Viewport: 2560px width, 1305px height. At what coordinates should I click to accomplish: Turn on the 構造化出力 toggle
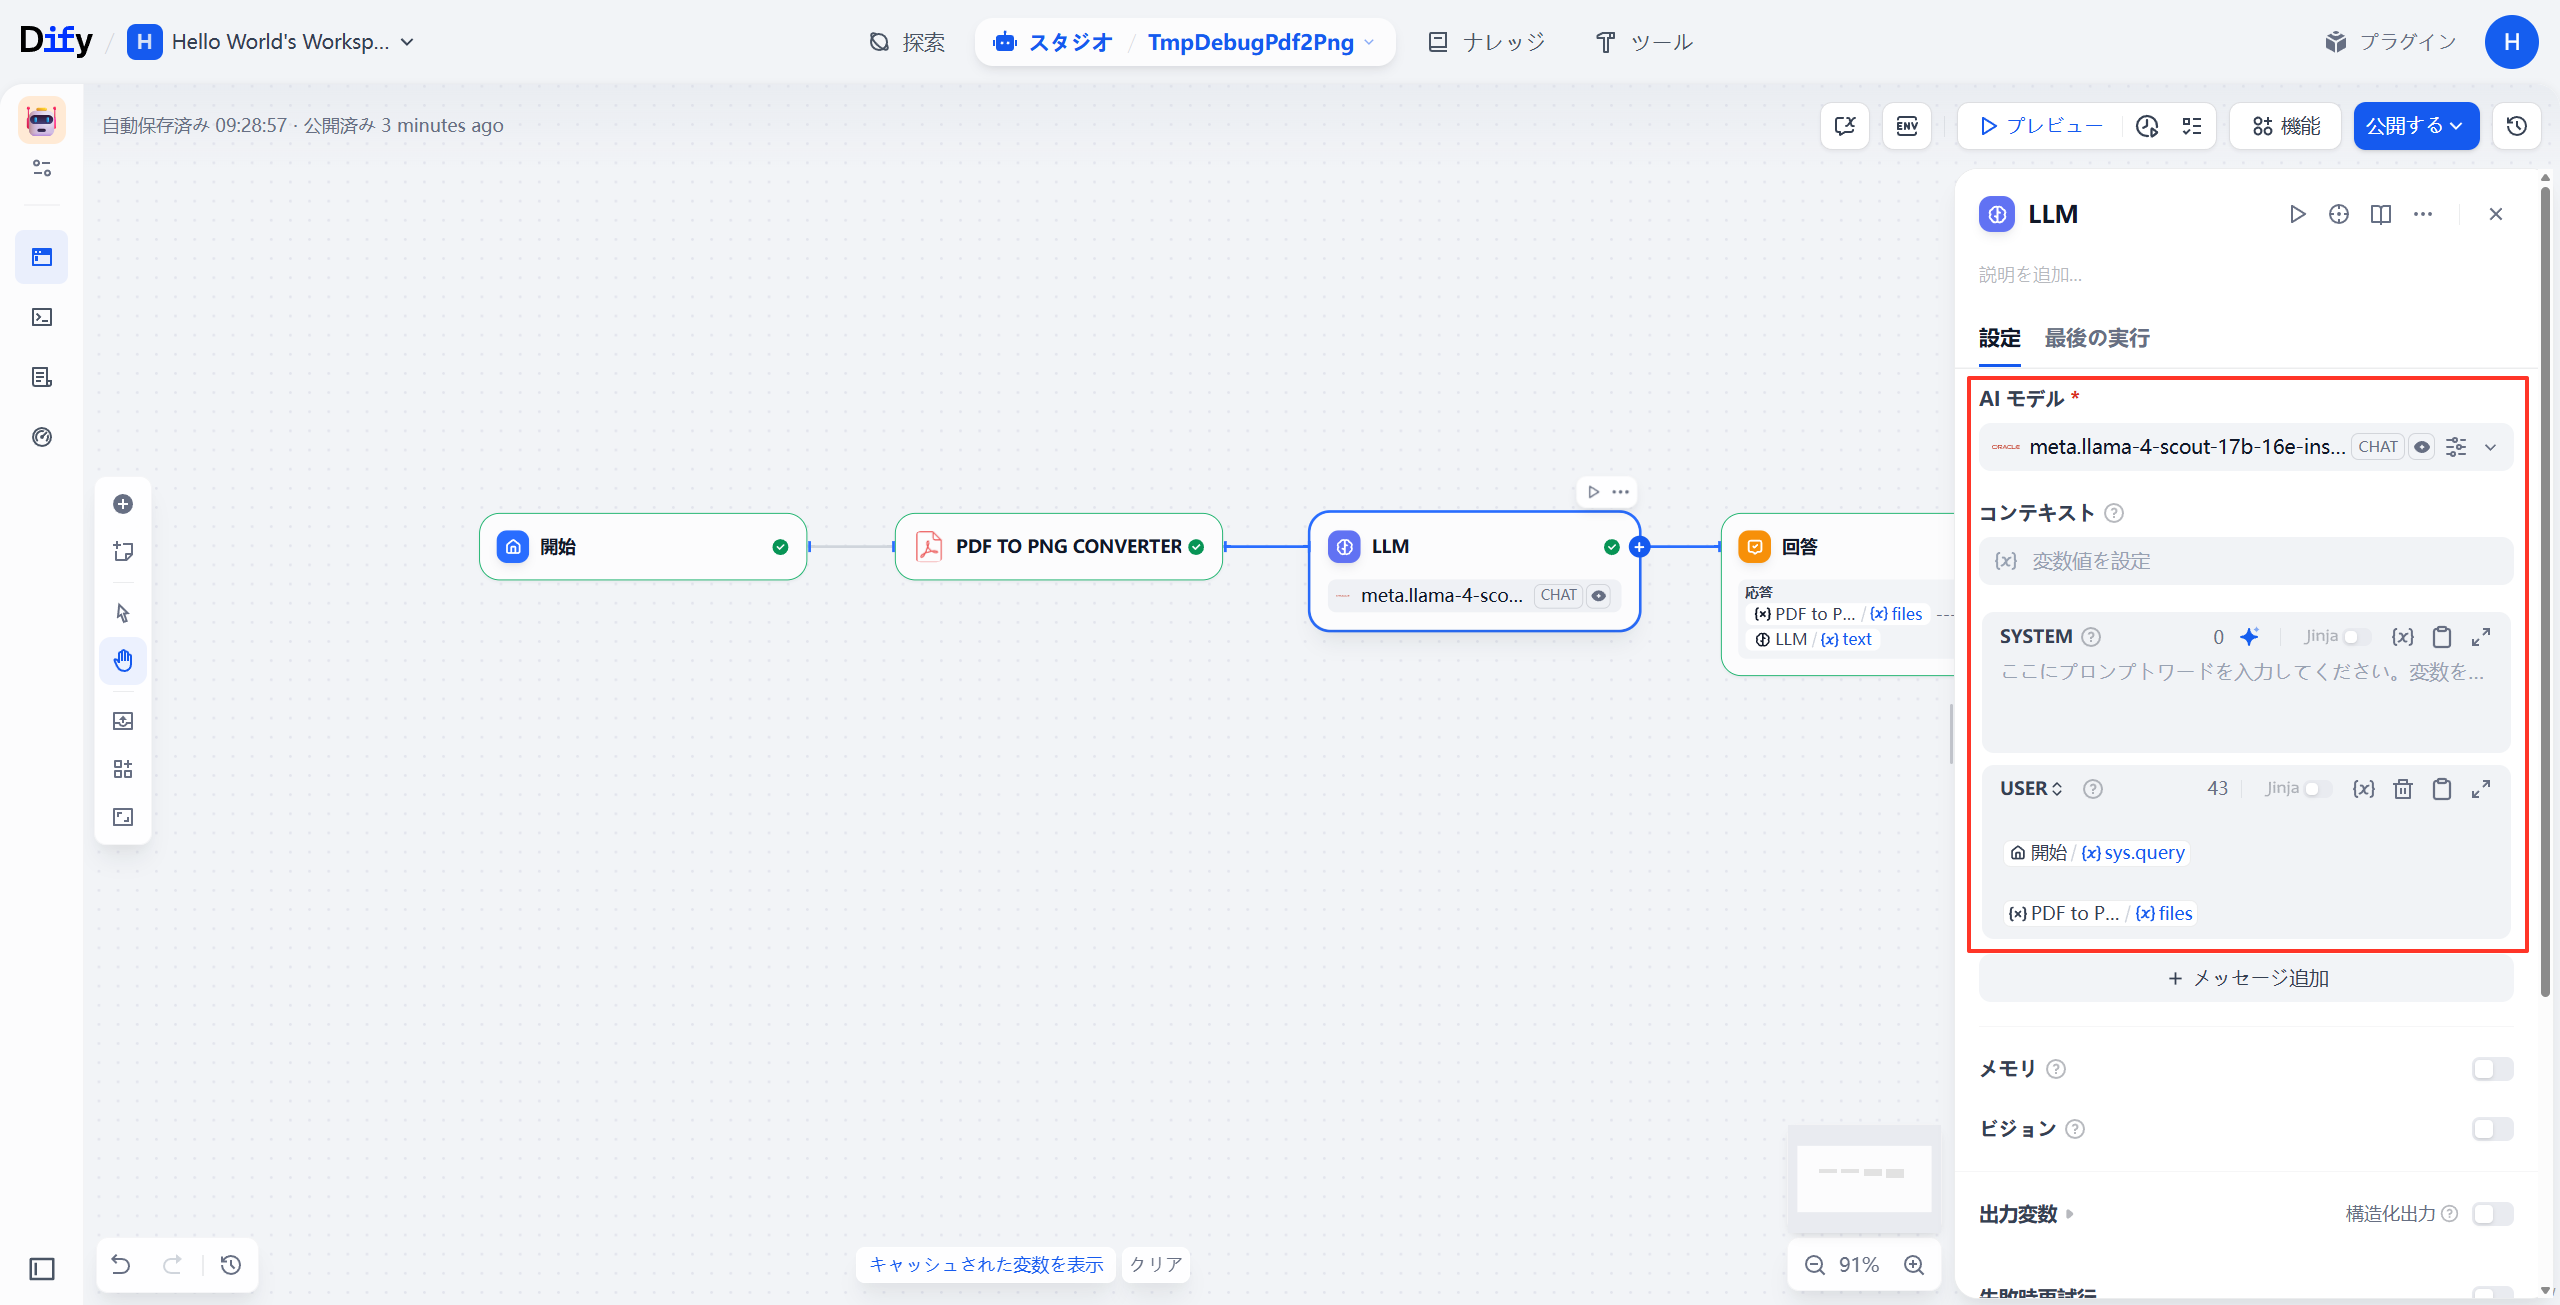[2491, 1214]
